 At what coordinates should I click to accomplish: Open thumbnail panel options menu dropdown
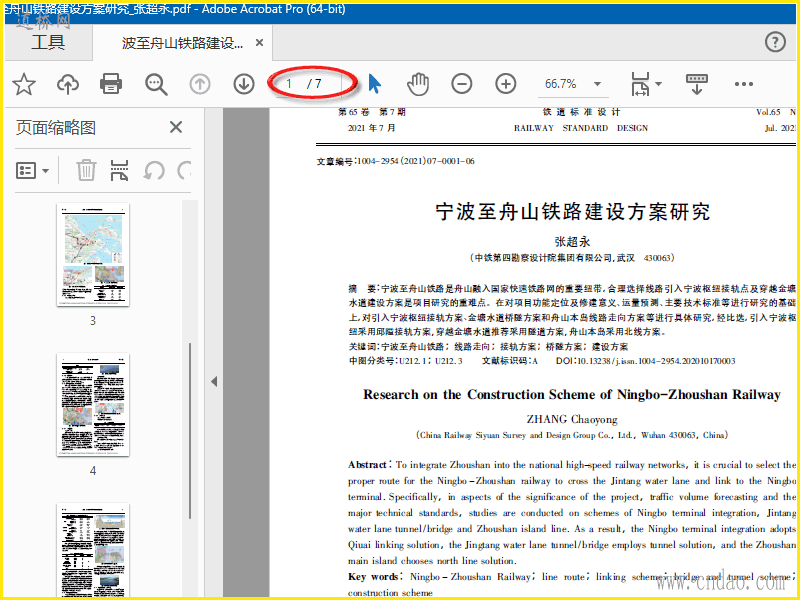pyautogui.click(x=33, y=170)
